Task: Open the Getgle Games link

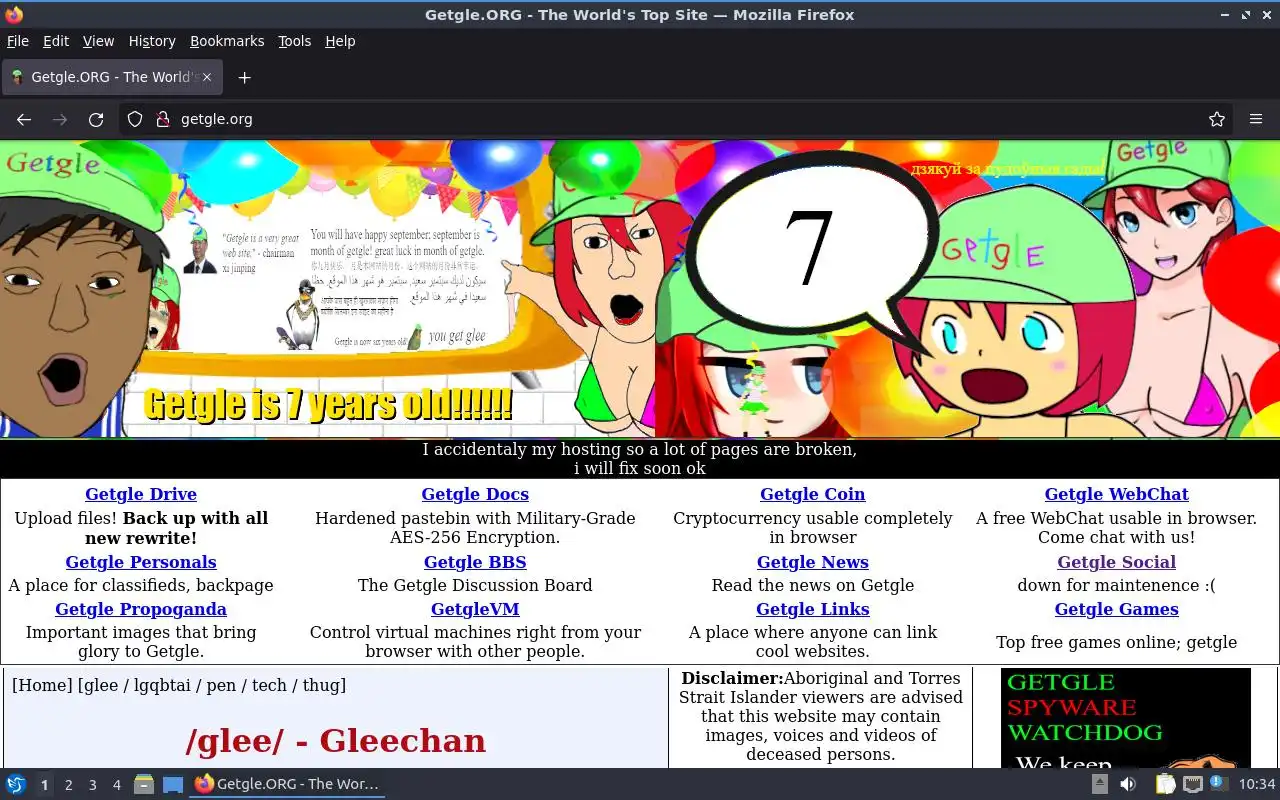Action: click(x=1116, y=609)
